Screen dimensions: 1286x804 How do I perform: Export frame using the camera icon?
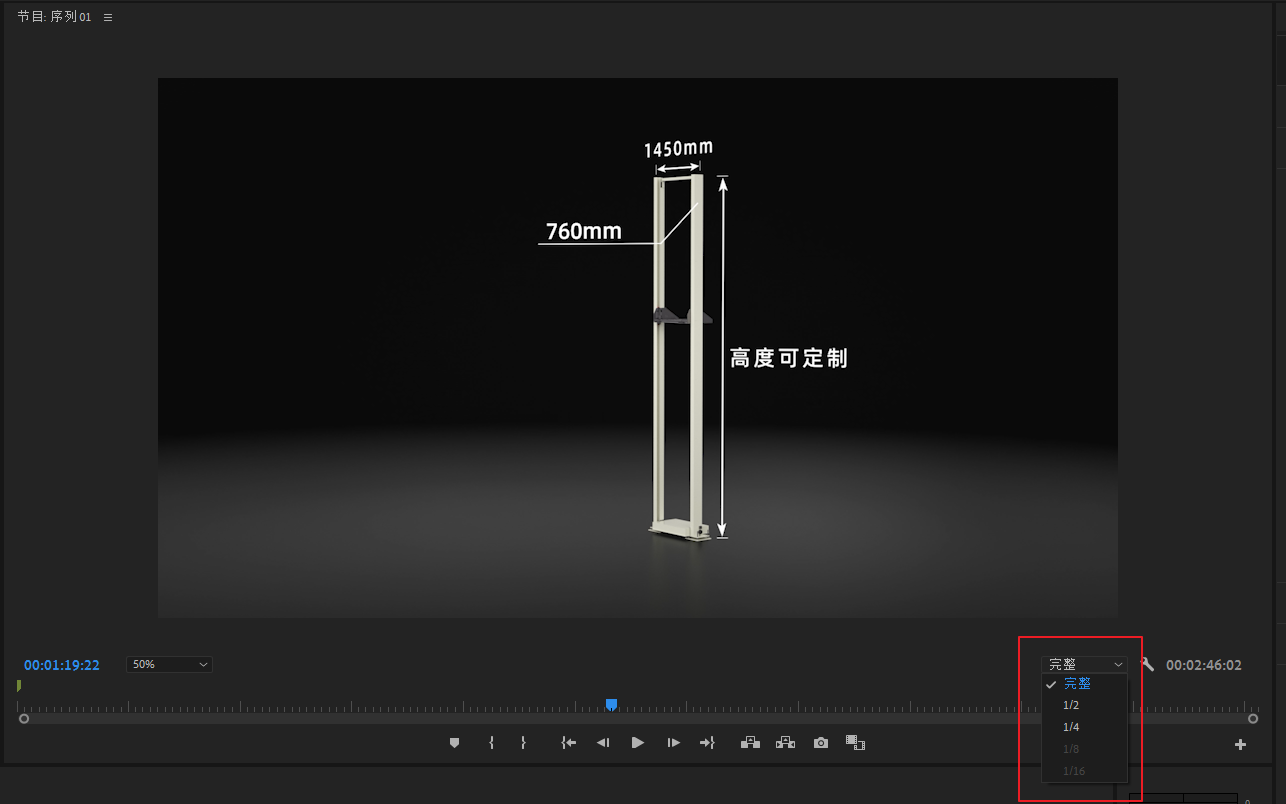821,743
